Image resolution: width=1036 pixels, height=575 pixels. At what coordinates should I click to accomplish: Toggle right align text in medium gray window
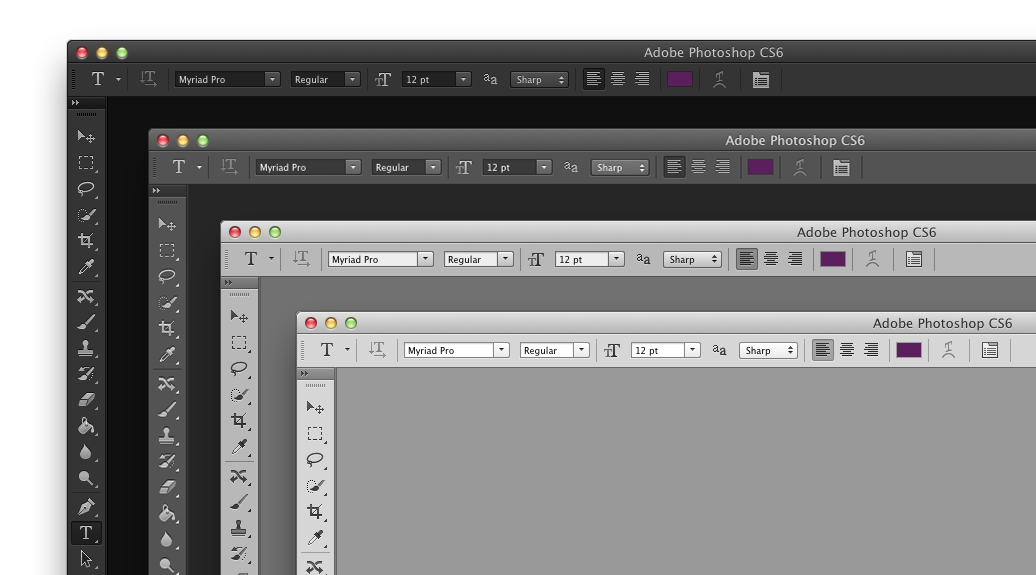795,259
